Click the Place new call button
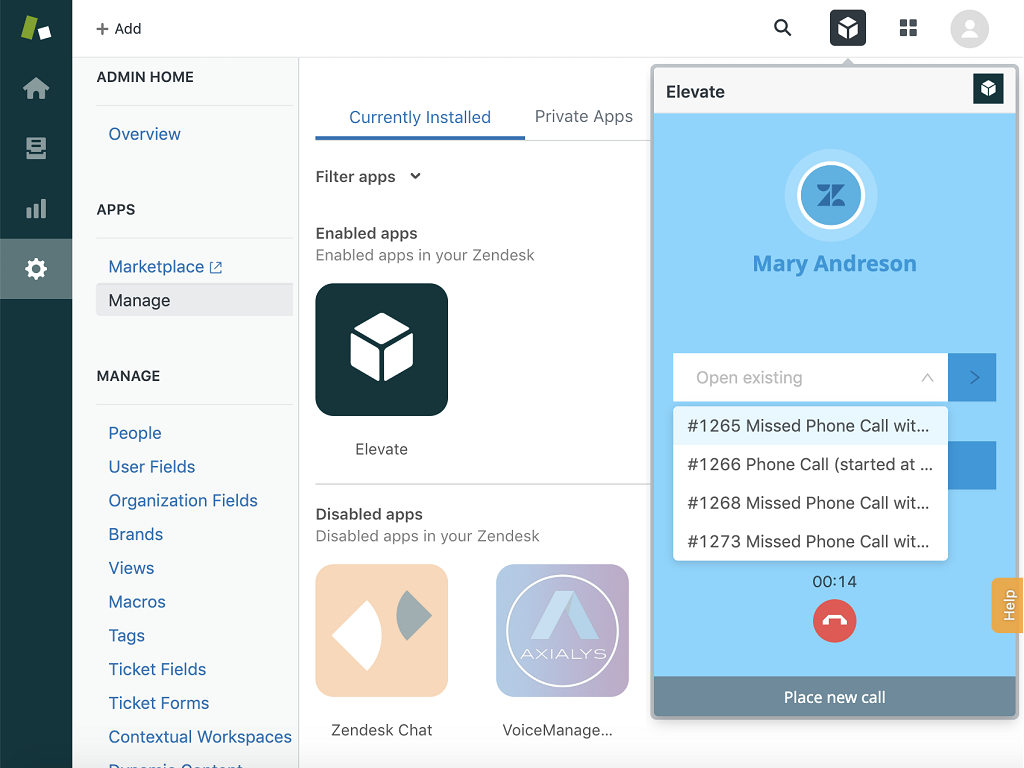 coord(834,697)
